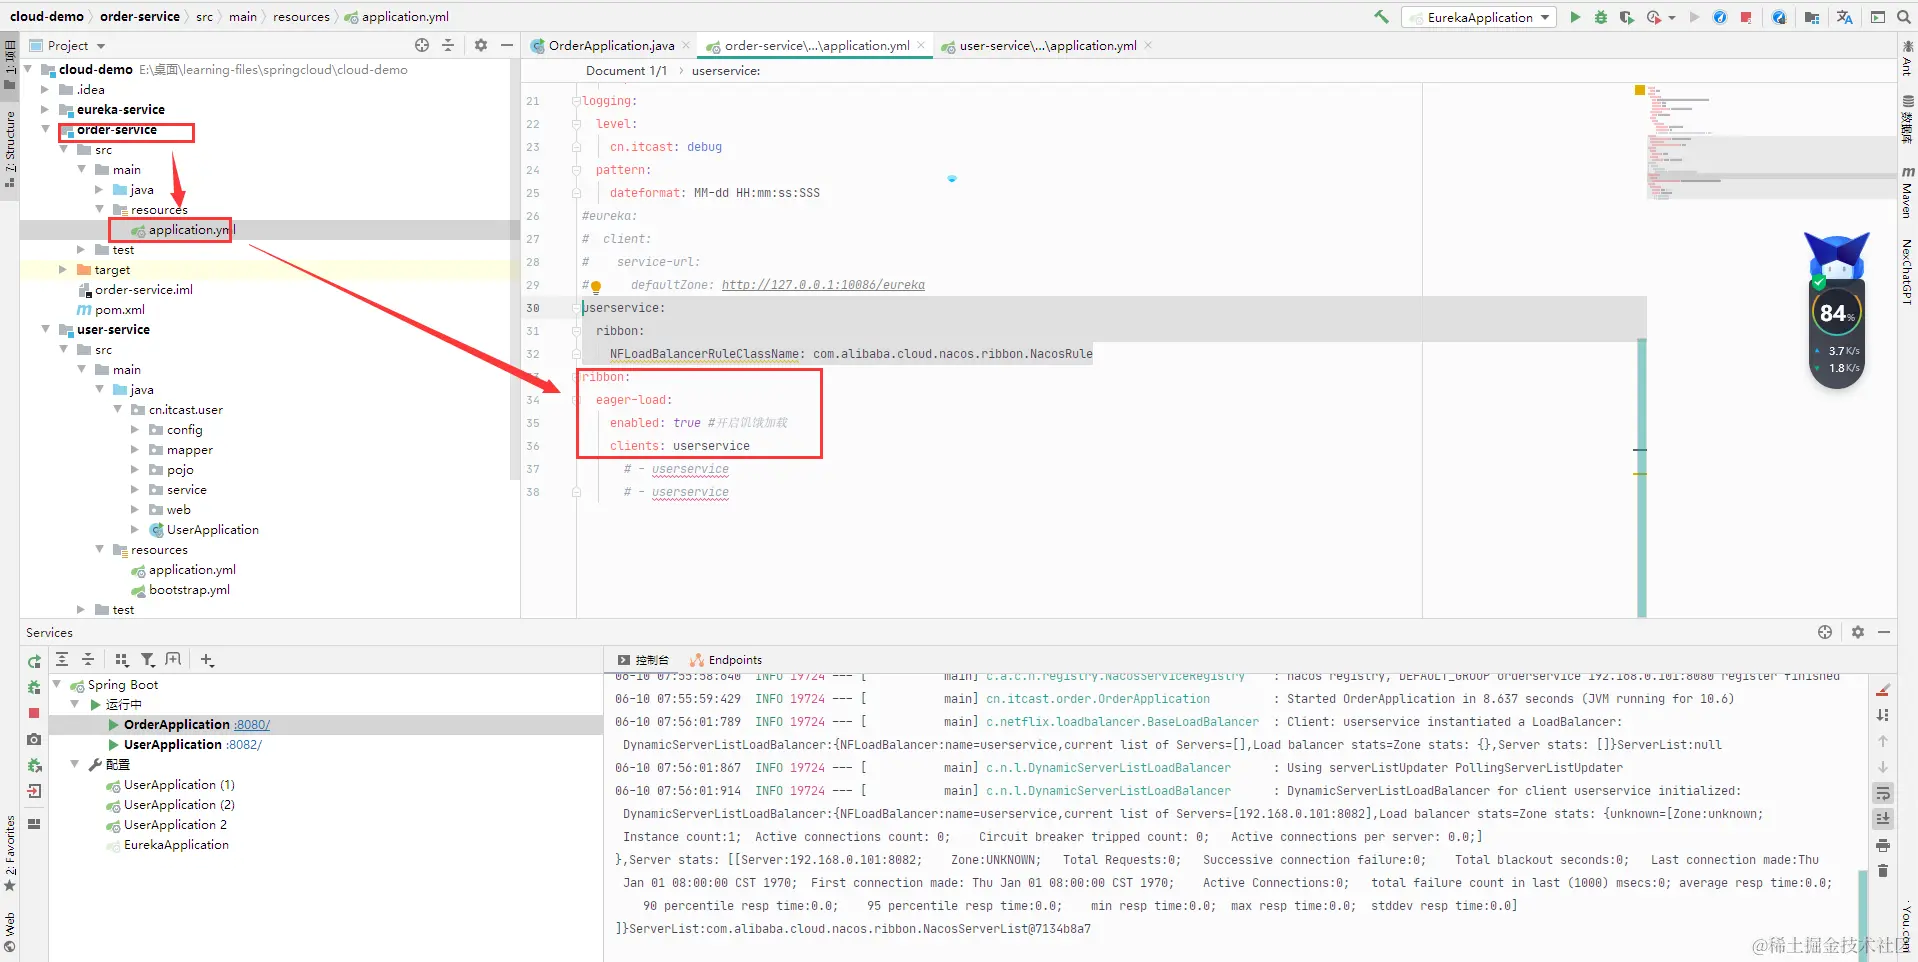Toggle the You.com tool window

click(x=1907, y=927)
